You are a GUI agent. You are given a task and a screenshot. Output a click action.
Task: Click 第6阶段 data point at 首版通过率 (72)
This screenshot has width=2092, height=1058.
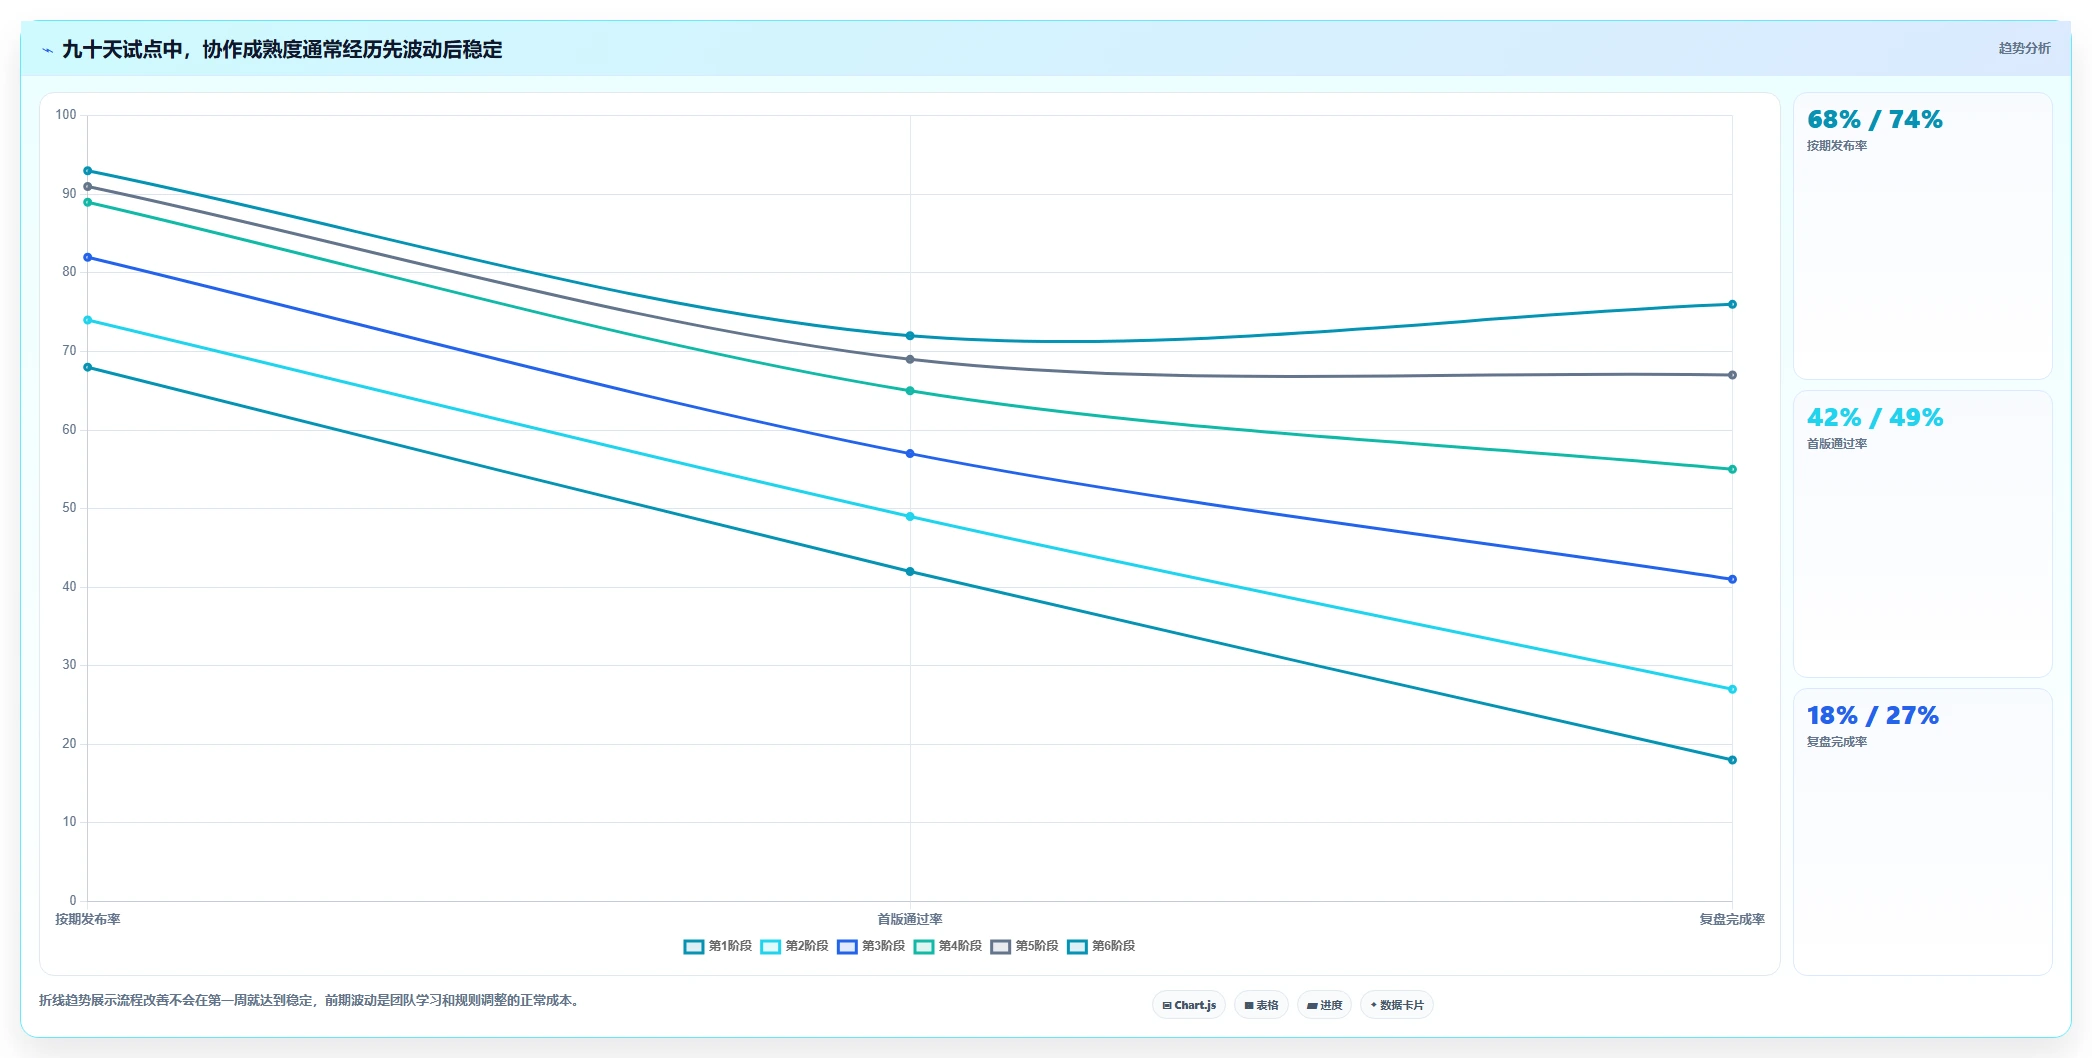tap(910, 336)
